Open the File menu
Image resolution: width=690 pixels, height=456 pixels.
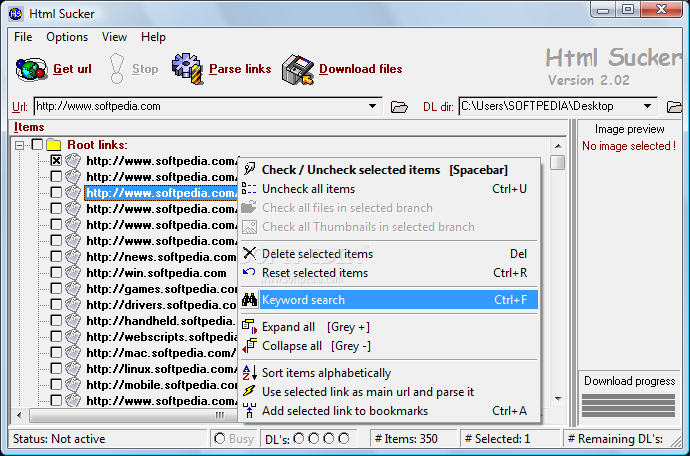(x=23, y=37)
